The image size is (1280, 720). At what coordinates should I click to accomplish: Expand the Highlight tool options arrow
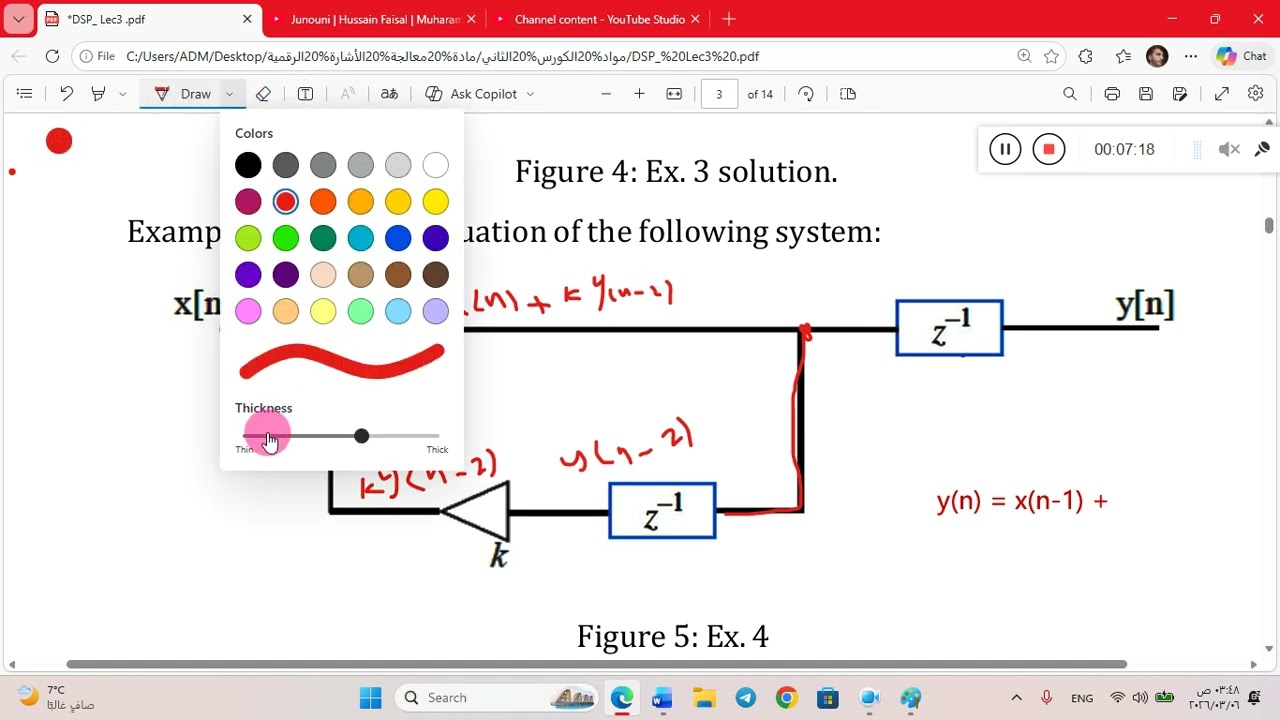(x=122, y=94)
